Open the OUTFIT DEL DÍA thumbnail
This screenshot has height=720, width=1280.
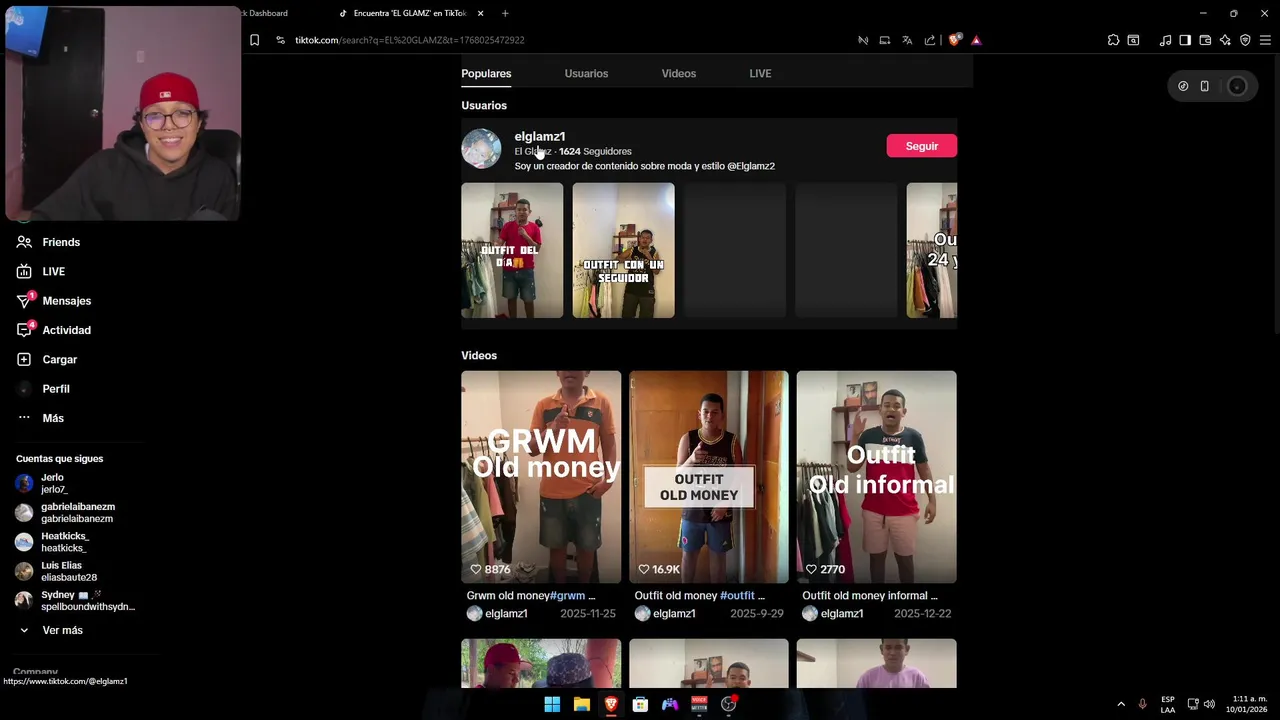click(x=512, y=250)
